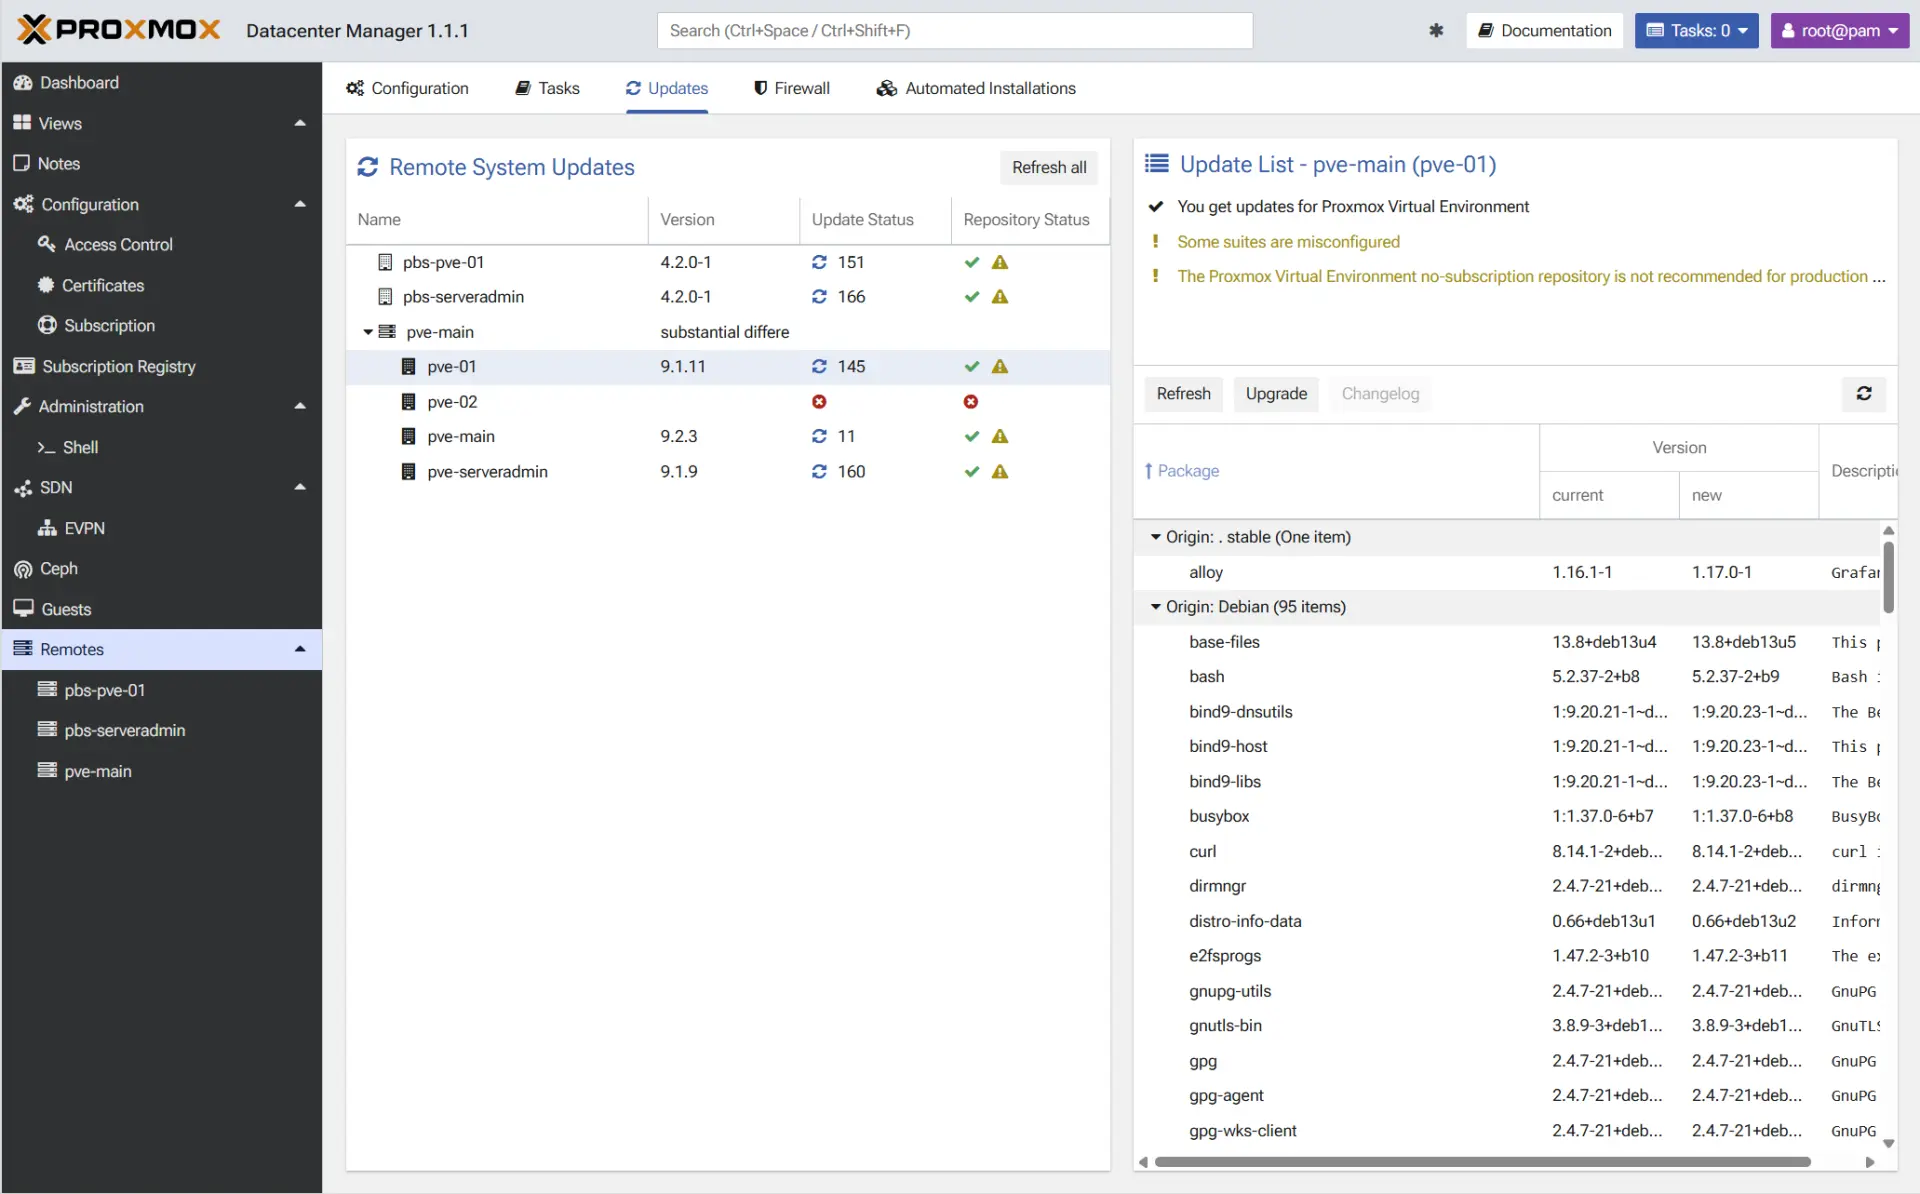Select the alloy package row
This screenshot has width=1920, height=1194.
click(1507, 572)
